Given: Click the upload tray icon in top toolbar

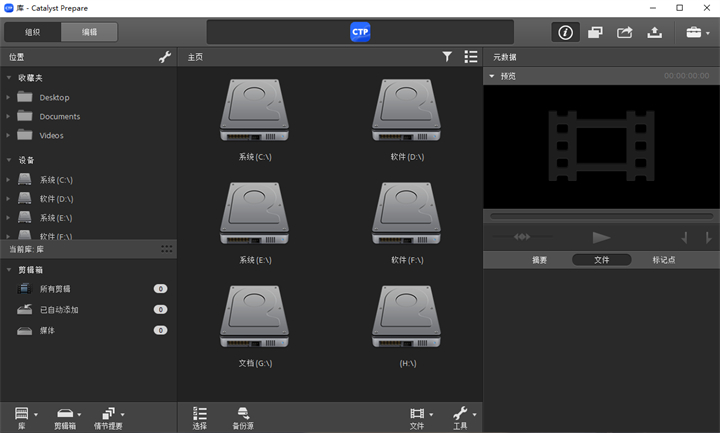Looking at the screenshot, I should pos(654,33).
